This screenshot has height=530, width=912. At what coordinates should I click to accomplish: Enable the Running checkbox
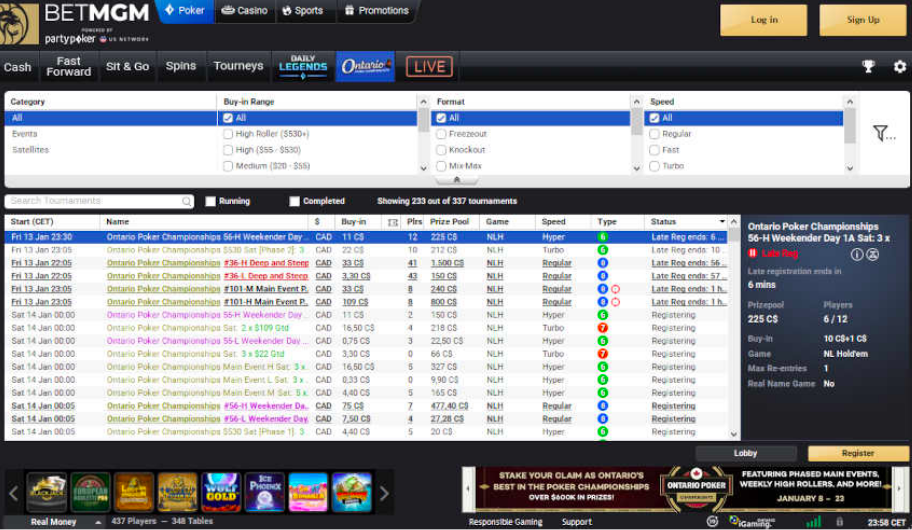pos(210,201)
